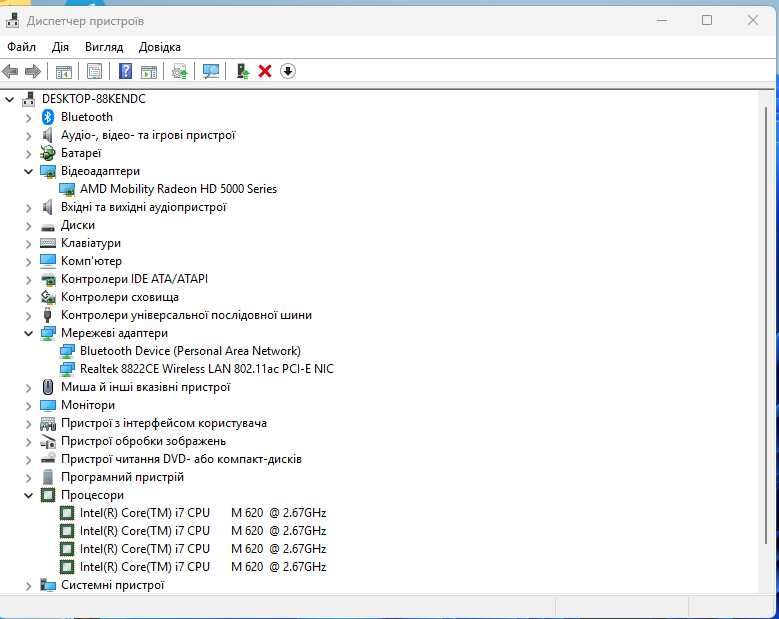Open the Довідка menu

click(159, 47)
